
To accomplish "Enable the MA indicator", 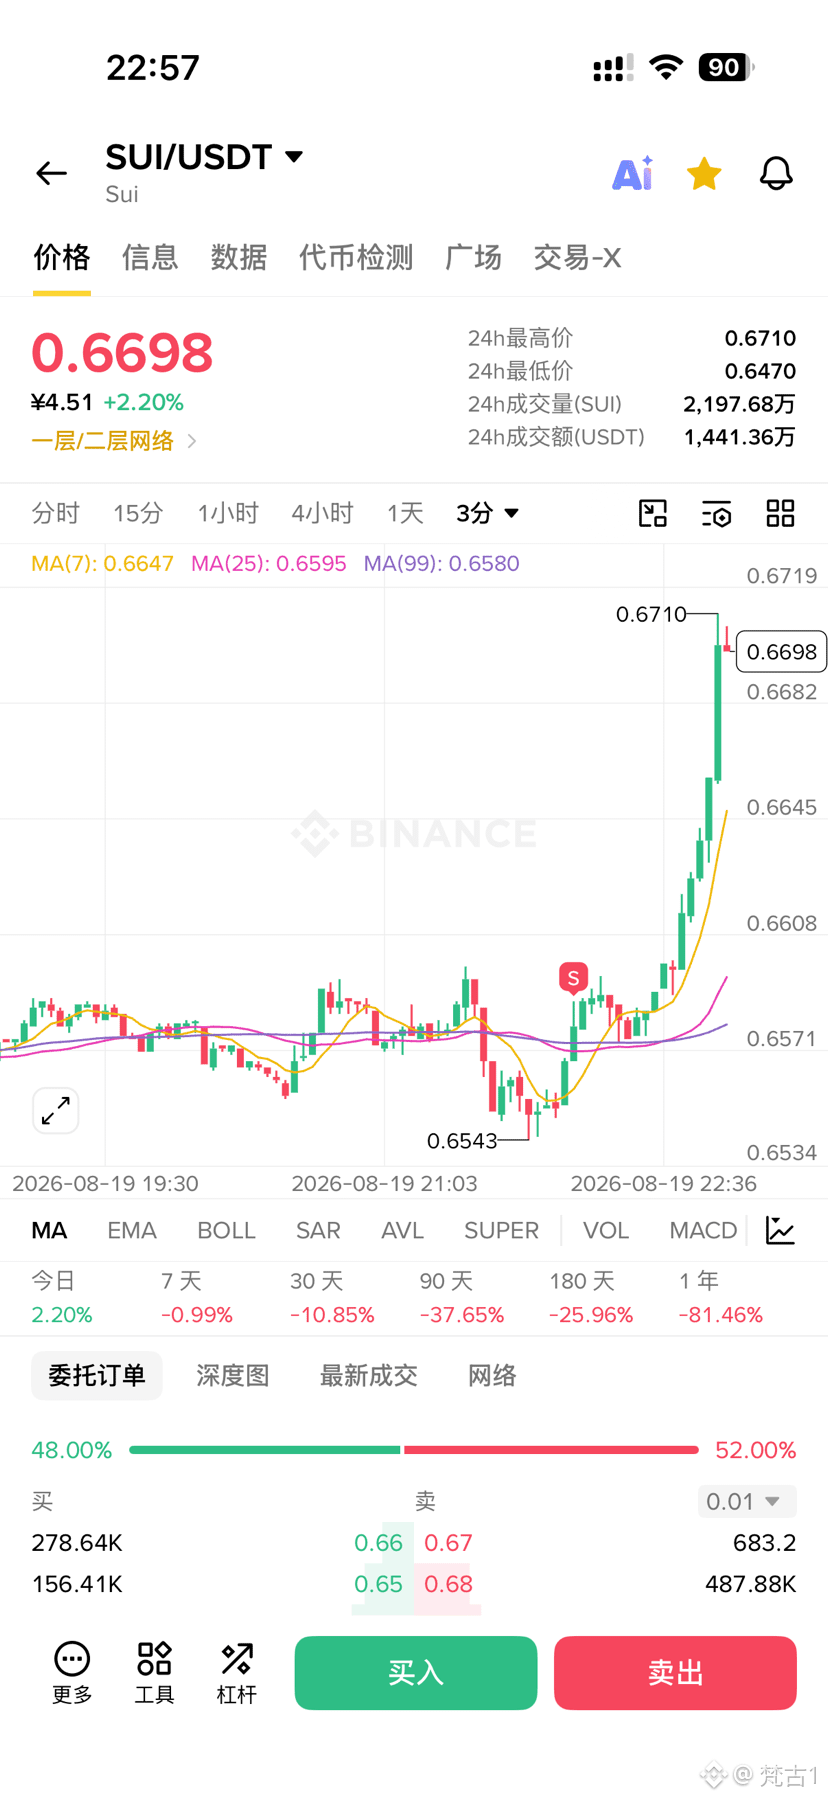I will pyautogui.click(x=49, y=1230).
